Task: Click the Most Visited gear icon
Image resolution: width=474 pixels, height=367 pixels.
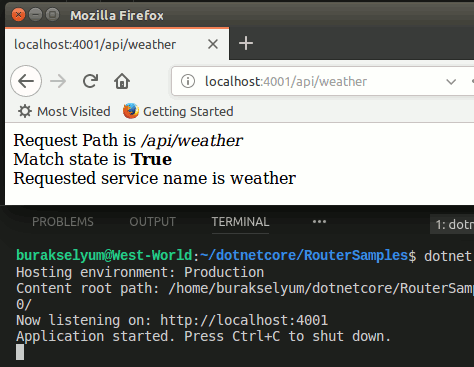Action: [25, 111]
